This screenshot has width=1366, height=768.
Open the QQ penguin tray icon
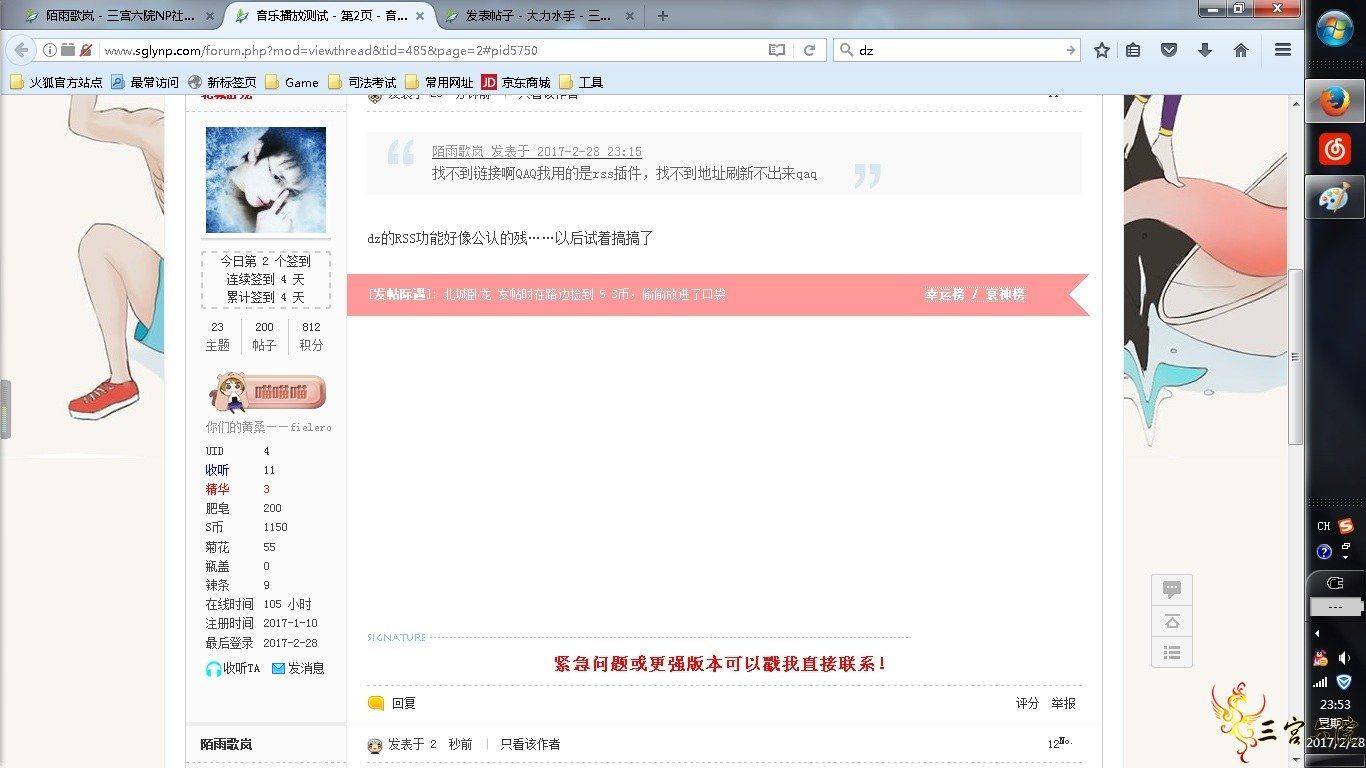point(1321,658)
